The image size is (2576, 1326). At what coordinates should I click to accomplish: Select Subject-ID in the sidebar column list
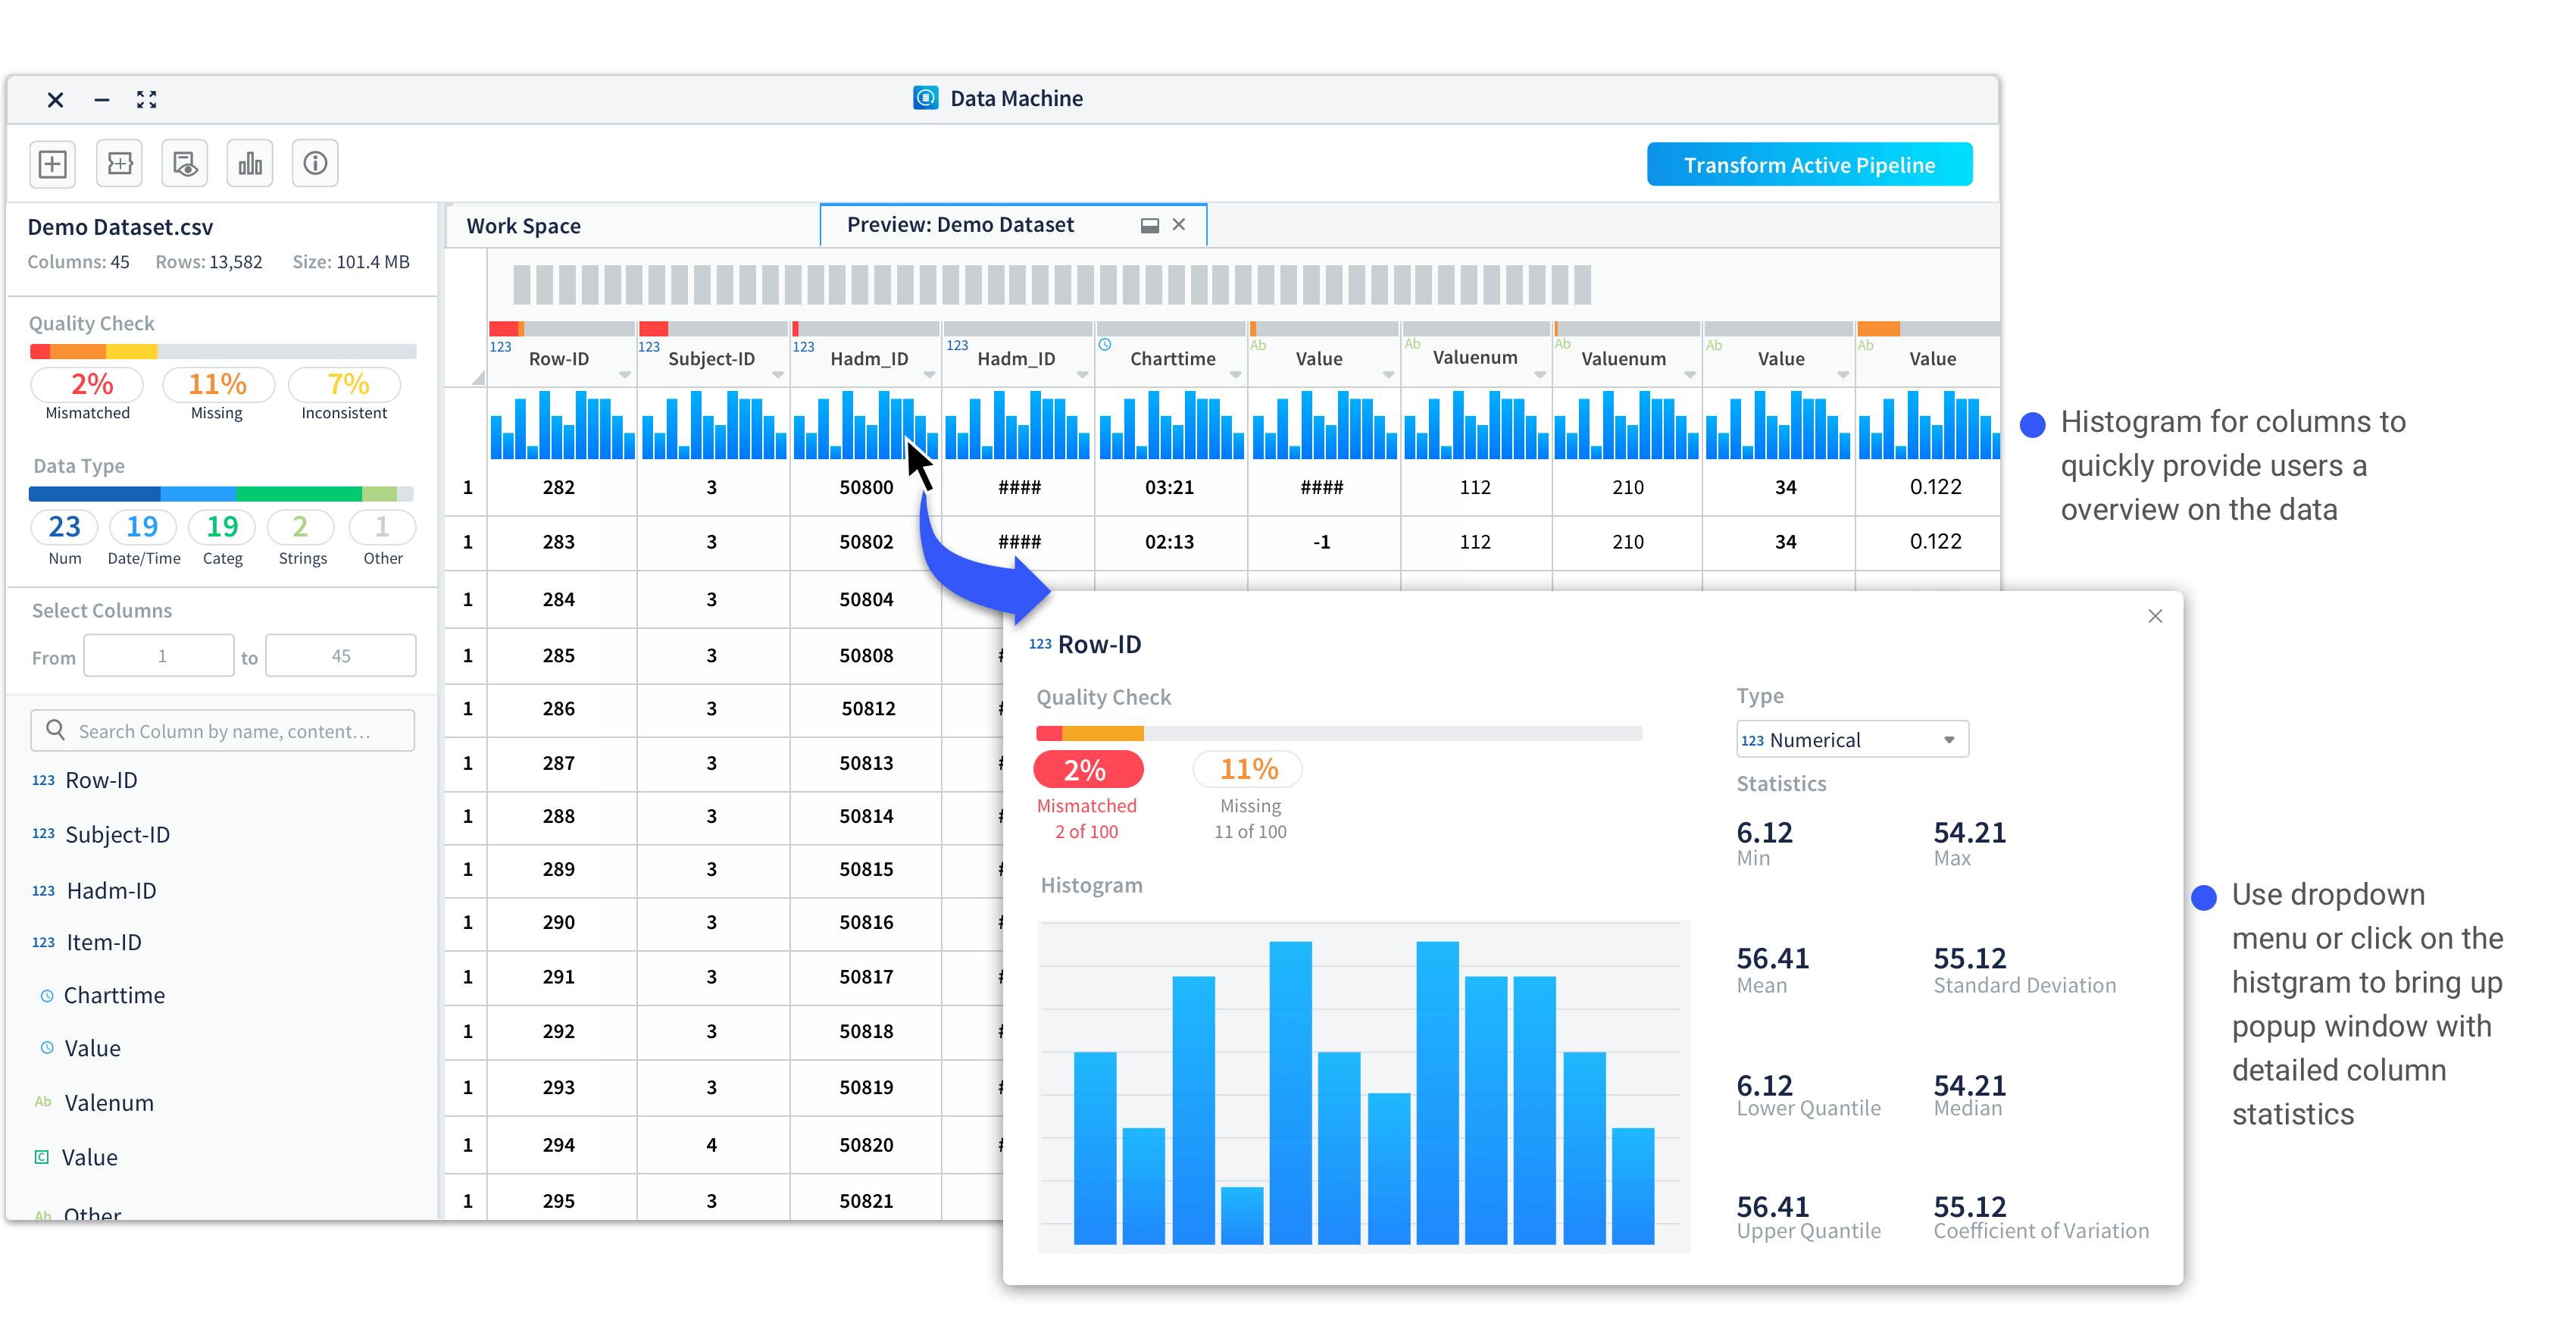pos(117,834)
